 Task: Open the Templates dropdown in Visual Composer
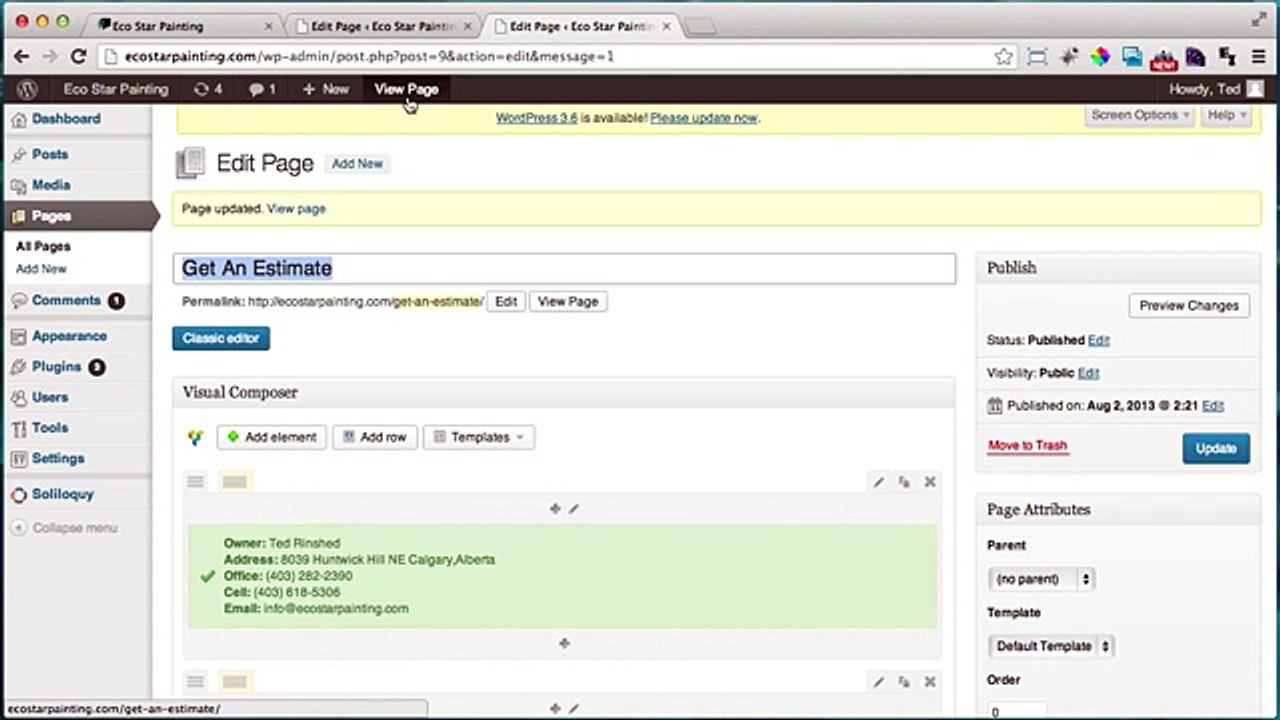pyautogui.click(x=479, y=437)
